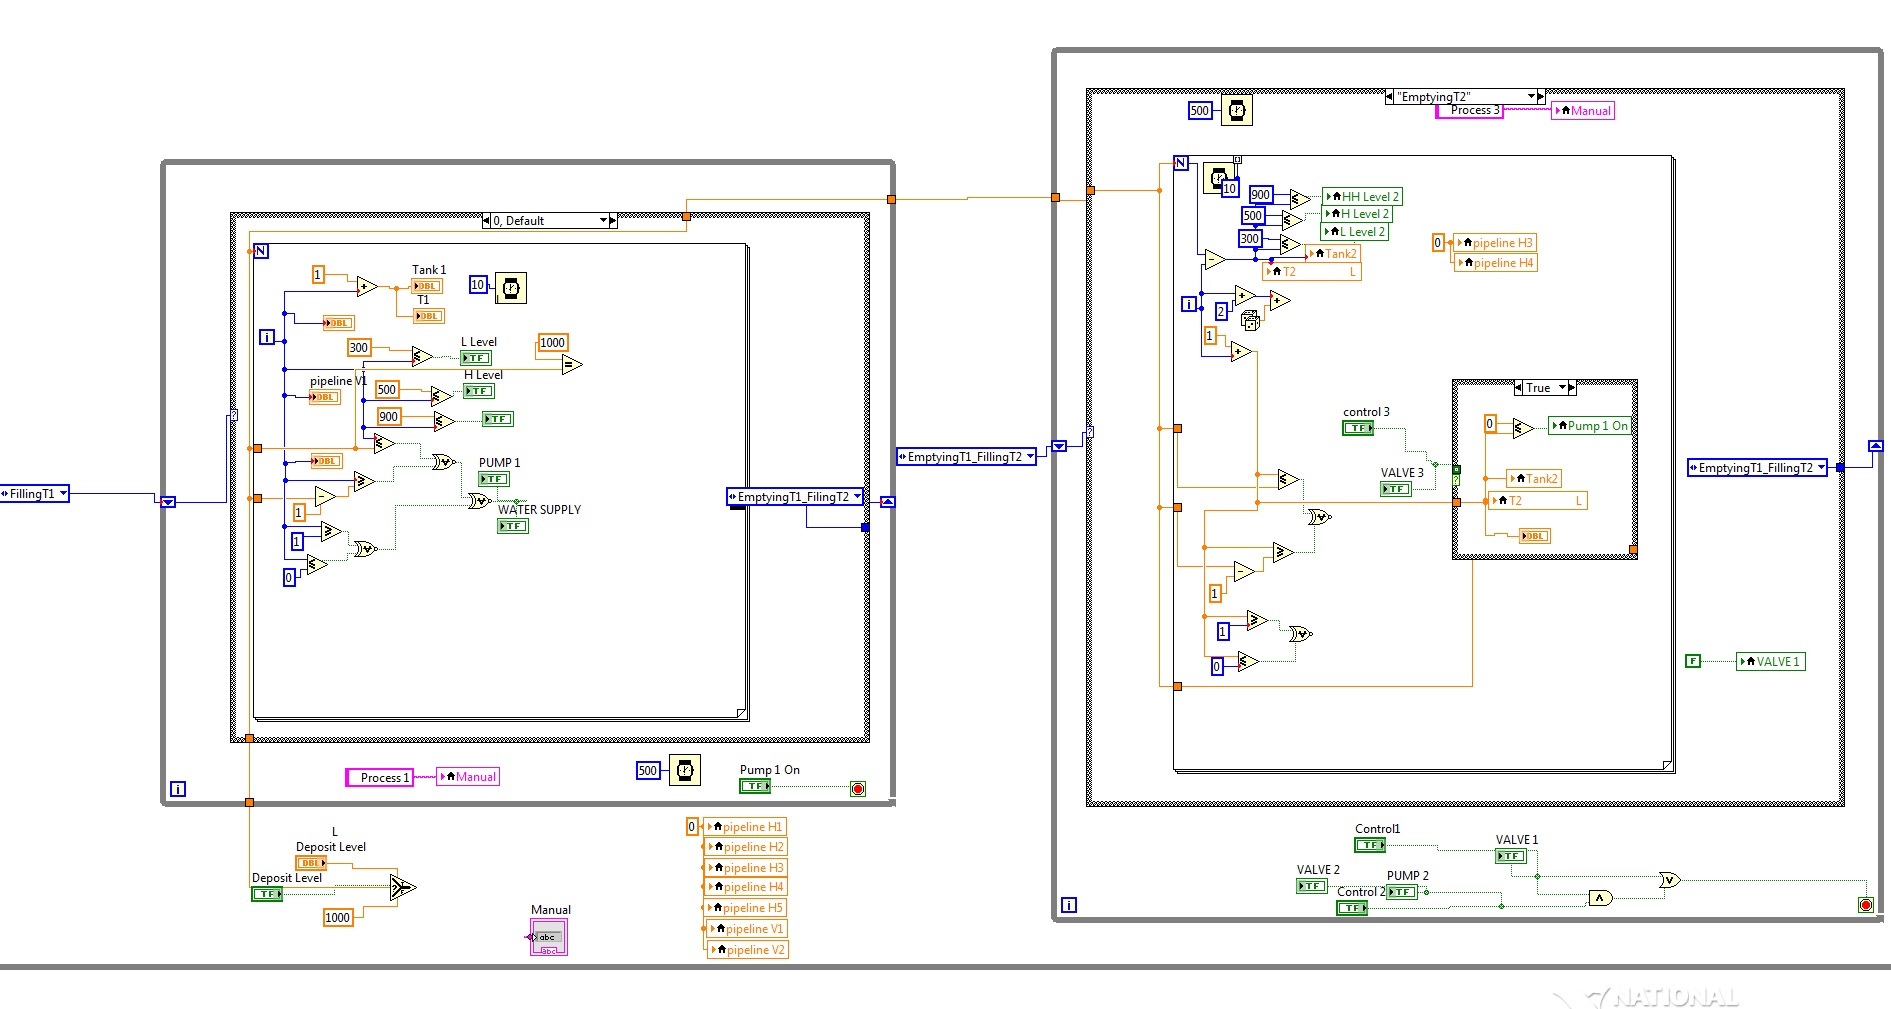
Task: Toggle the PUMP 1 boolean terminal
Action: point(494,479)
